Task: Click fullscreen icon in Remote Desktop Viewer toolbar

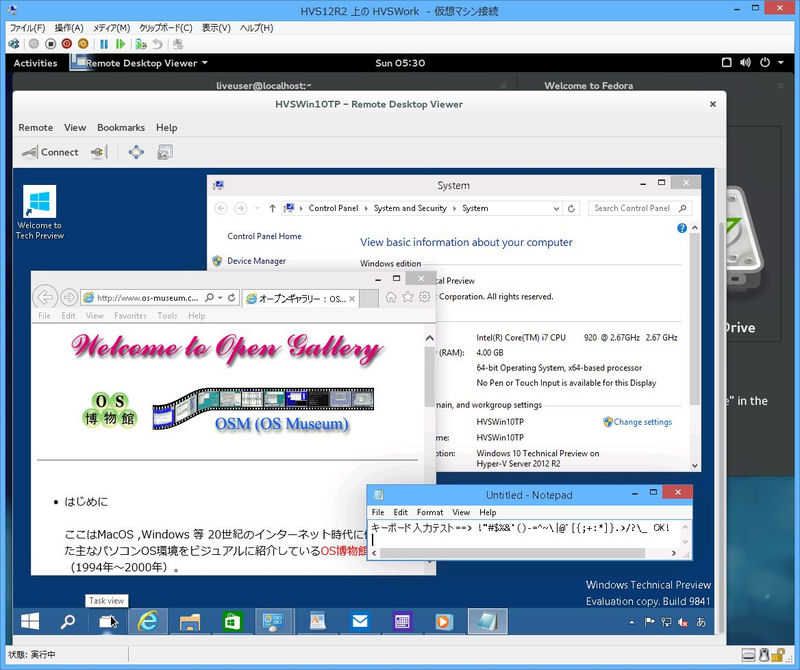Action: [x=136, y=152]
